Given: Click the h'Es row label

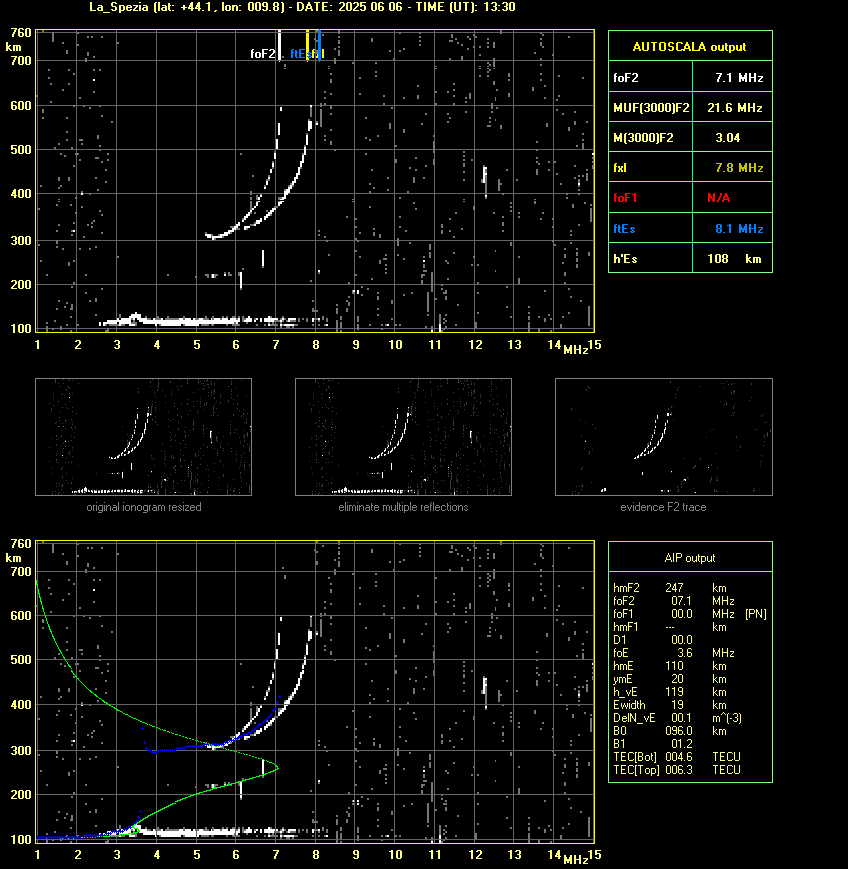Looking at the screenshot, I should [x=625, y=259].
